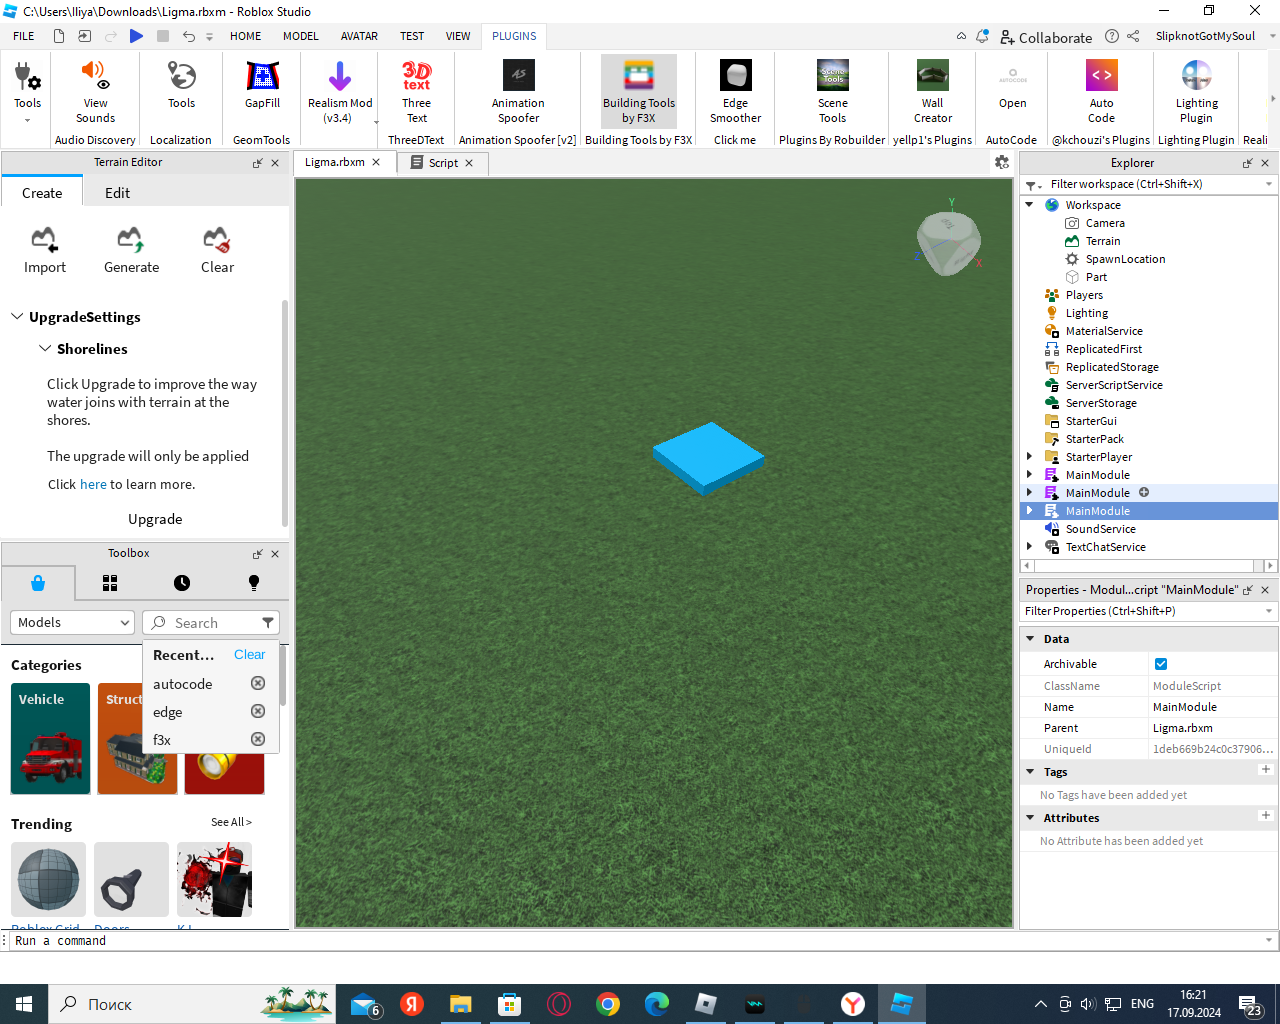Open Toolbox recent clock tab

coord(181,583)
